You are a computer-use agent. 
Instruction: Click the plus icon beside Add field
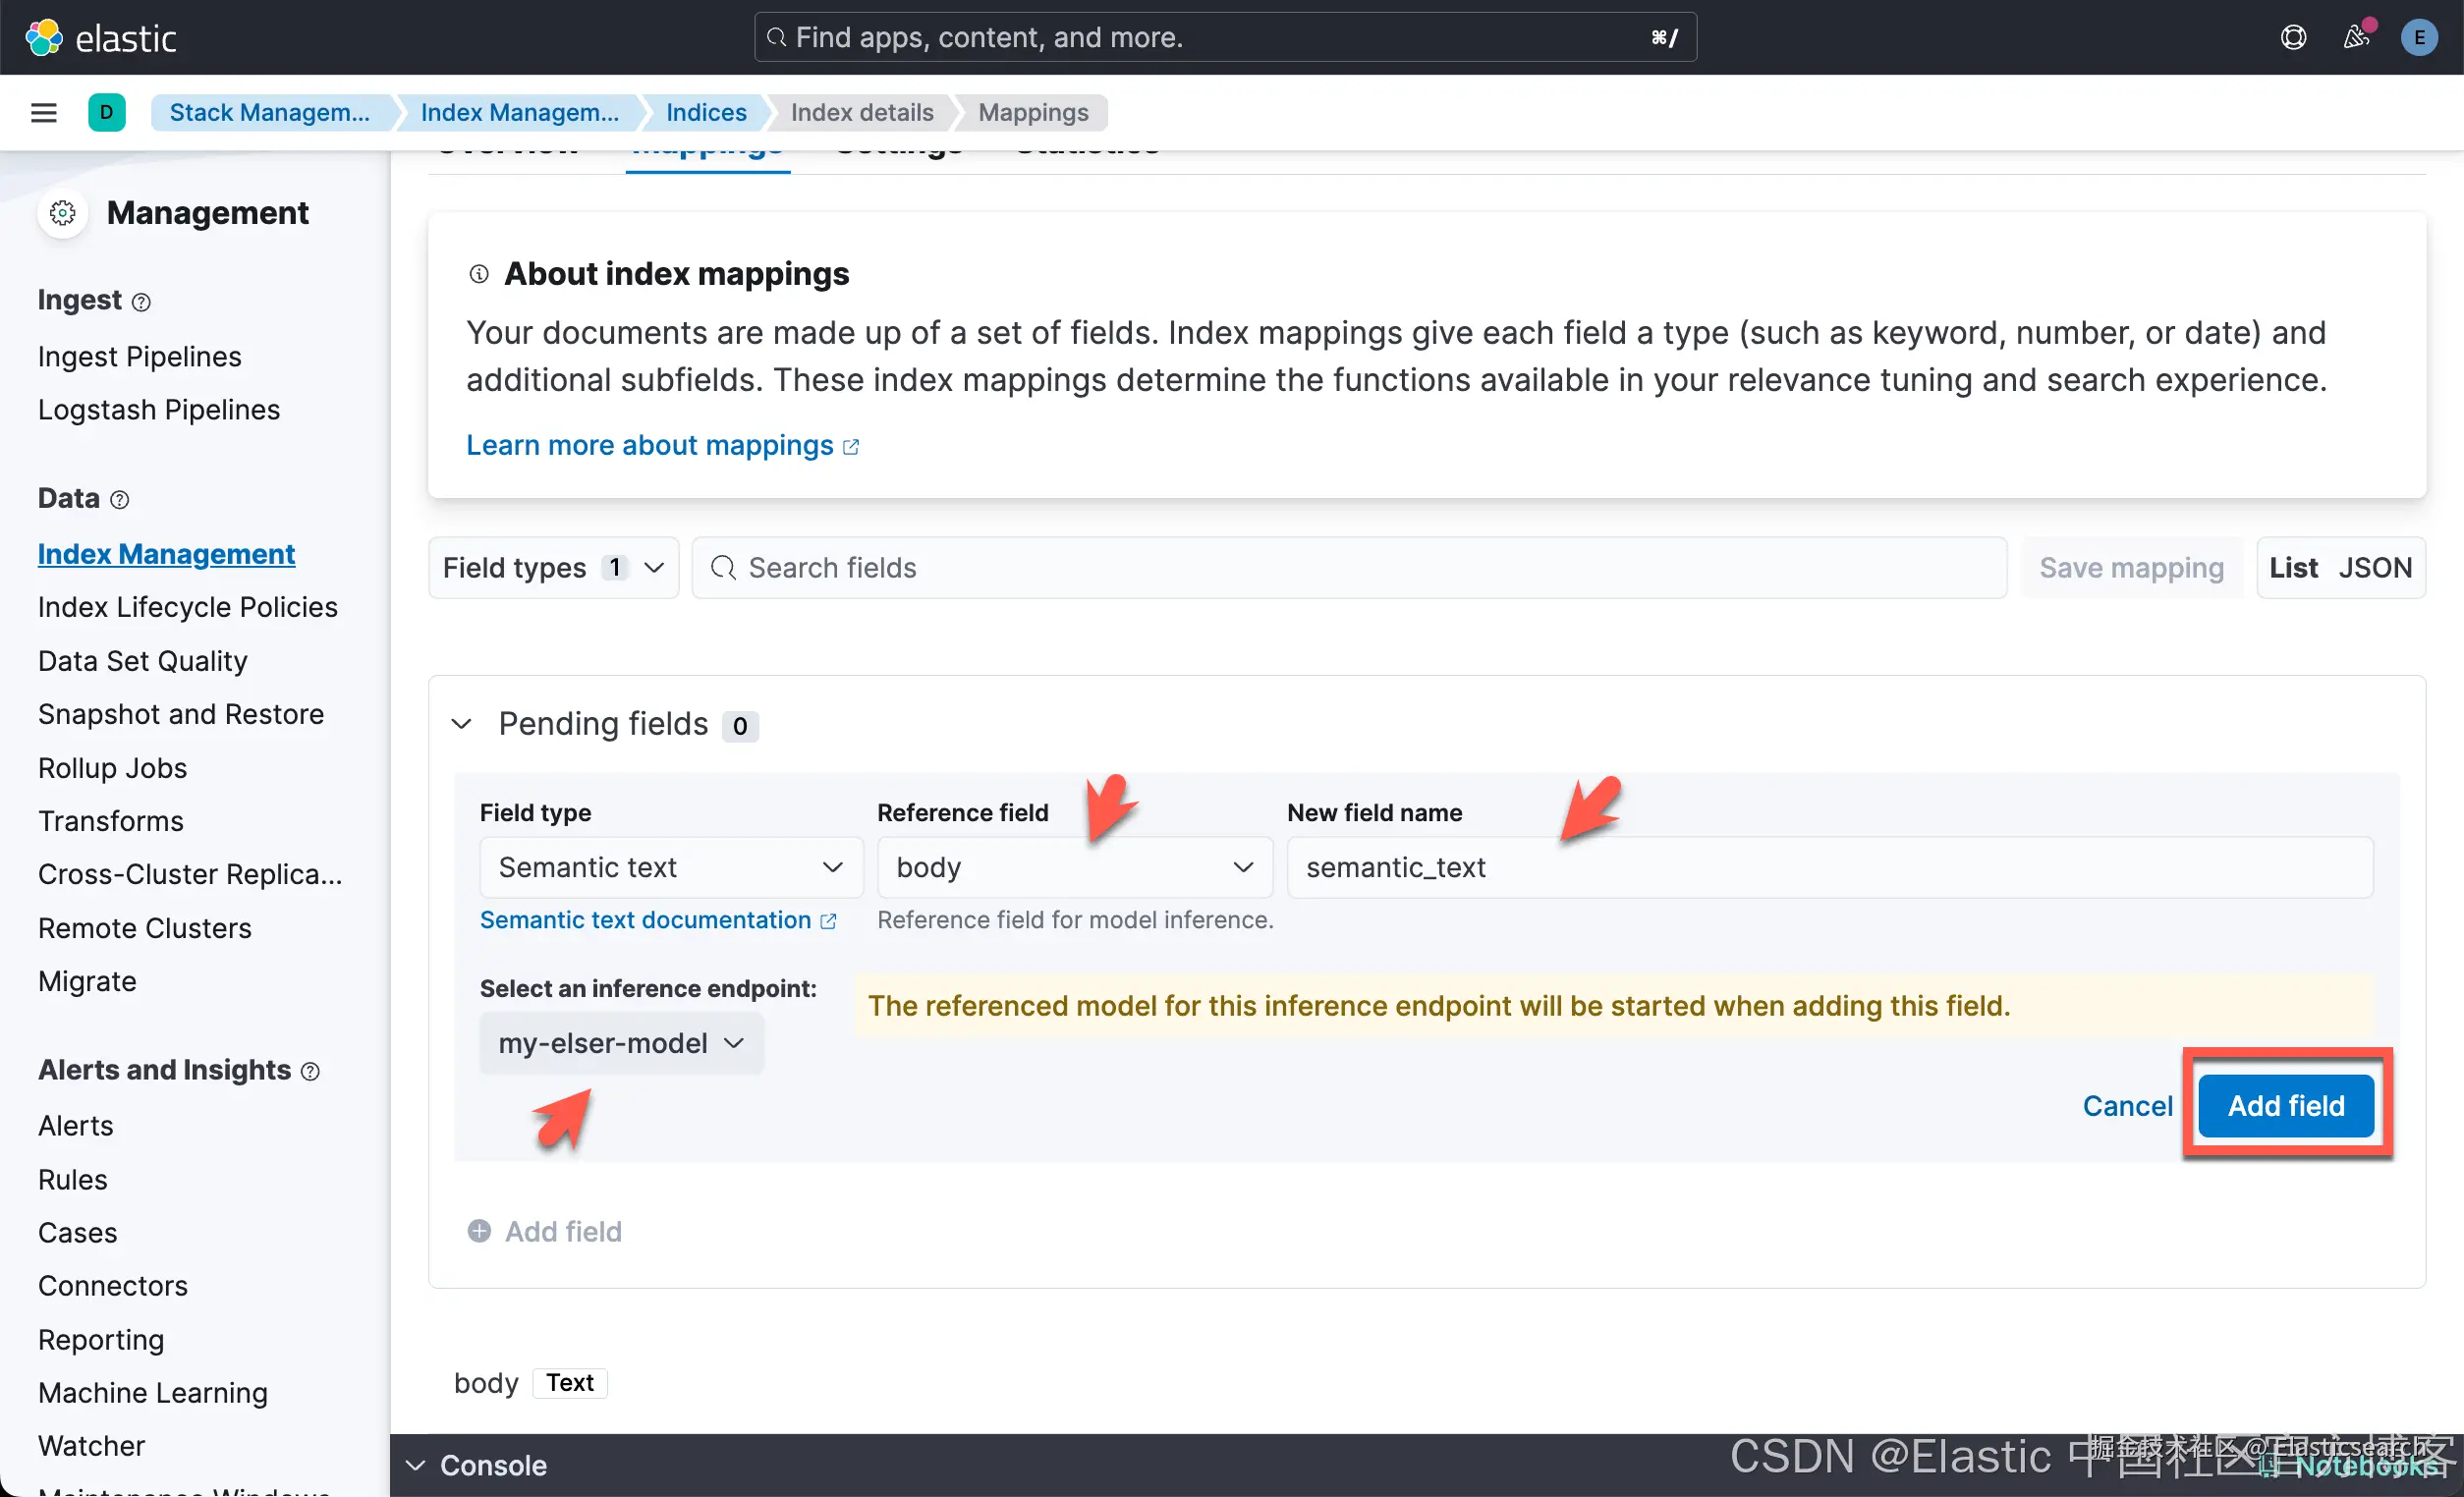[x=479, y=1231]
